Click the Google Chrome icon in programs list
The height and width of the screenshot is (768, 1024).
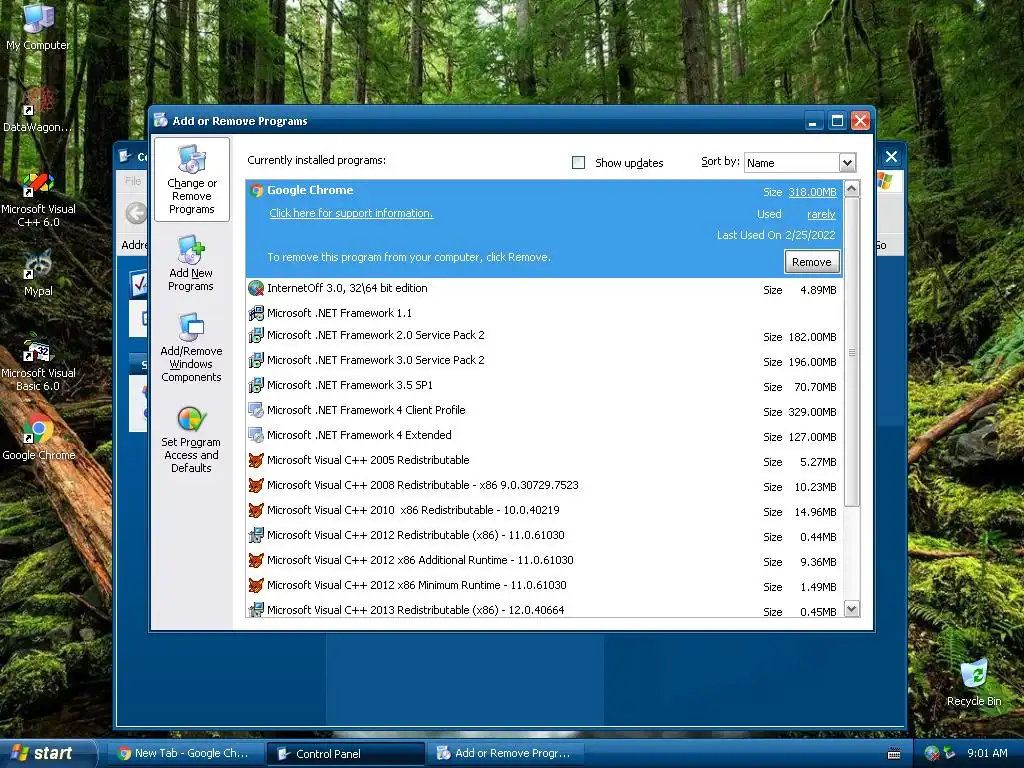pyautogui.click(x=256, y=190)
